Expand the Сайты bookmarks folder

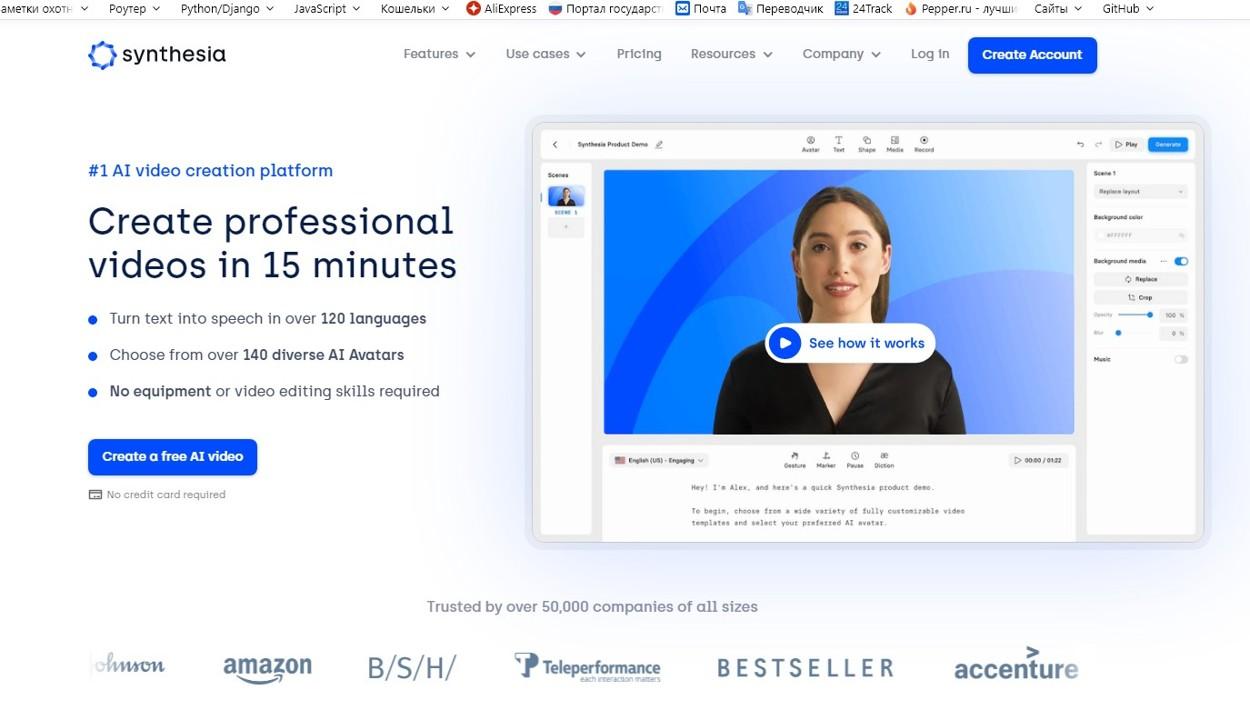click(x=1058, y=9)
